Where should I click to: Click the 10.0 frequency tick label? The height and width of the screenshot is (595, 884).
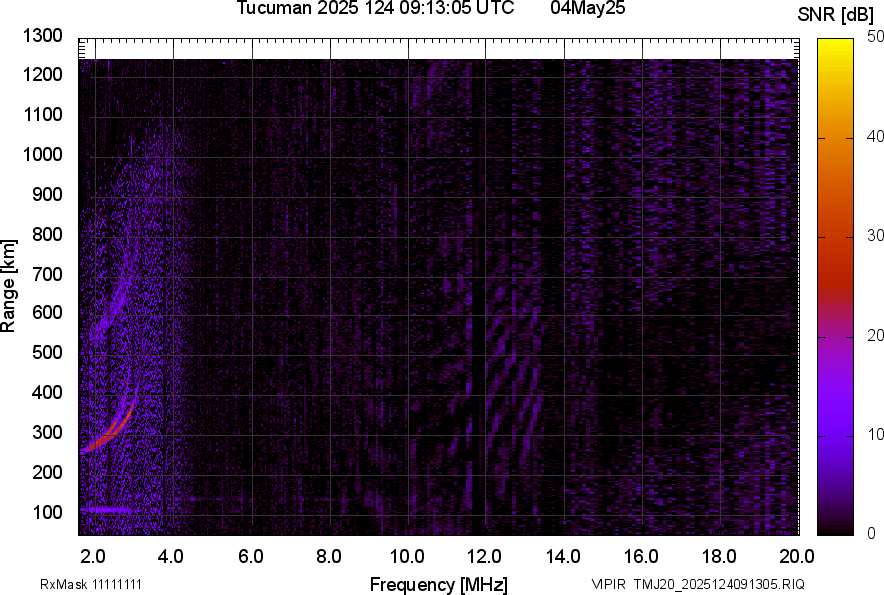coord(407,557)
